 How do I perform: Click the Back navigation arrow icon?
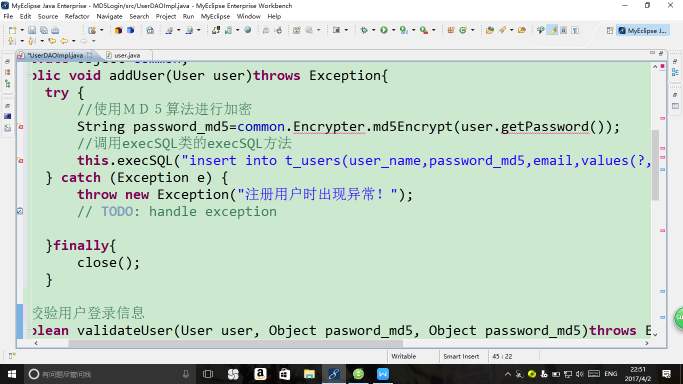click(64, 41)
